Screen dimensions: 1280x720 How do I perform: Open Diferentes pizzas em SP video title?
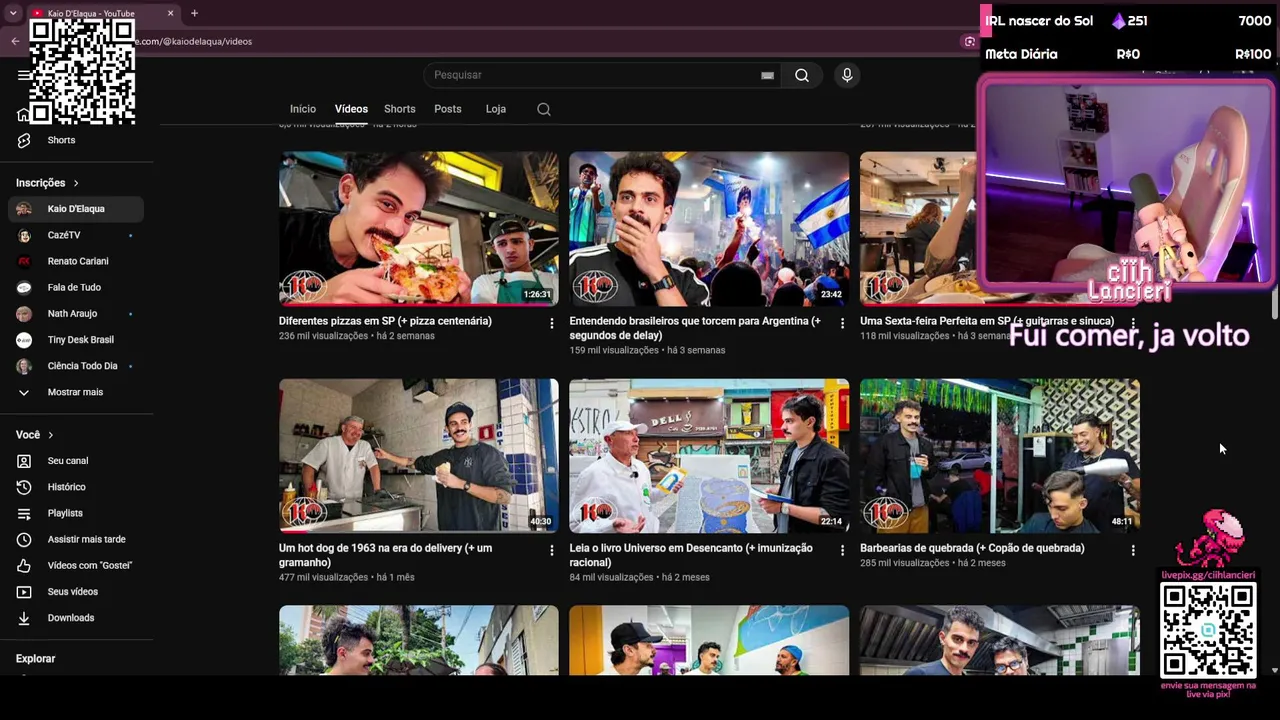tap(385, 321)
